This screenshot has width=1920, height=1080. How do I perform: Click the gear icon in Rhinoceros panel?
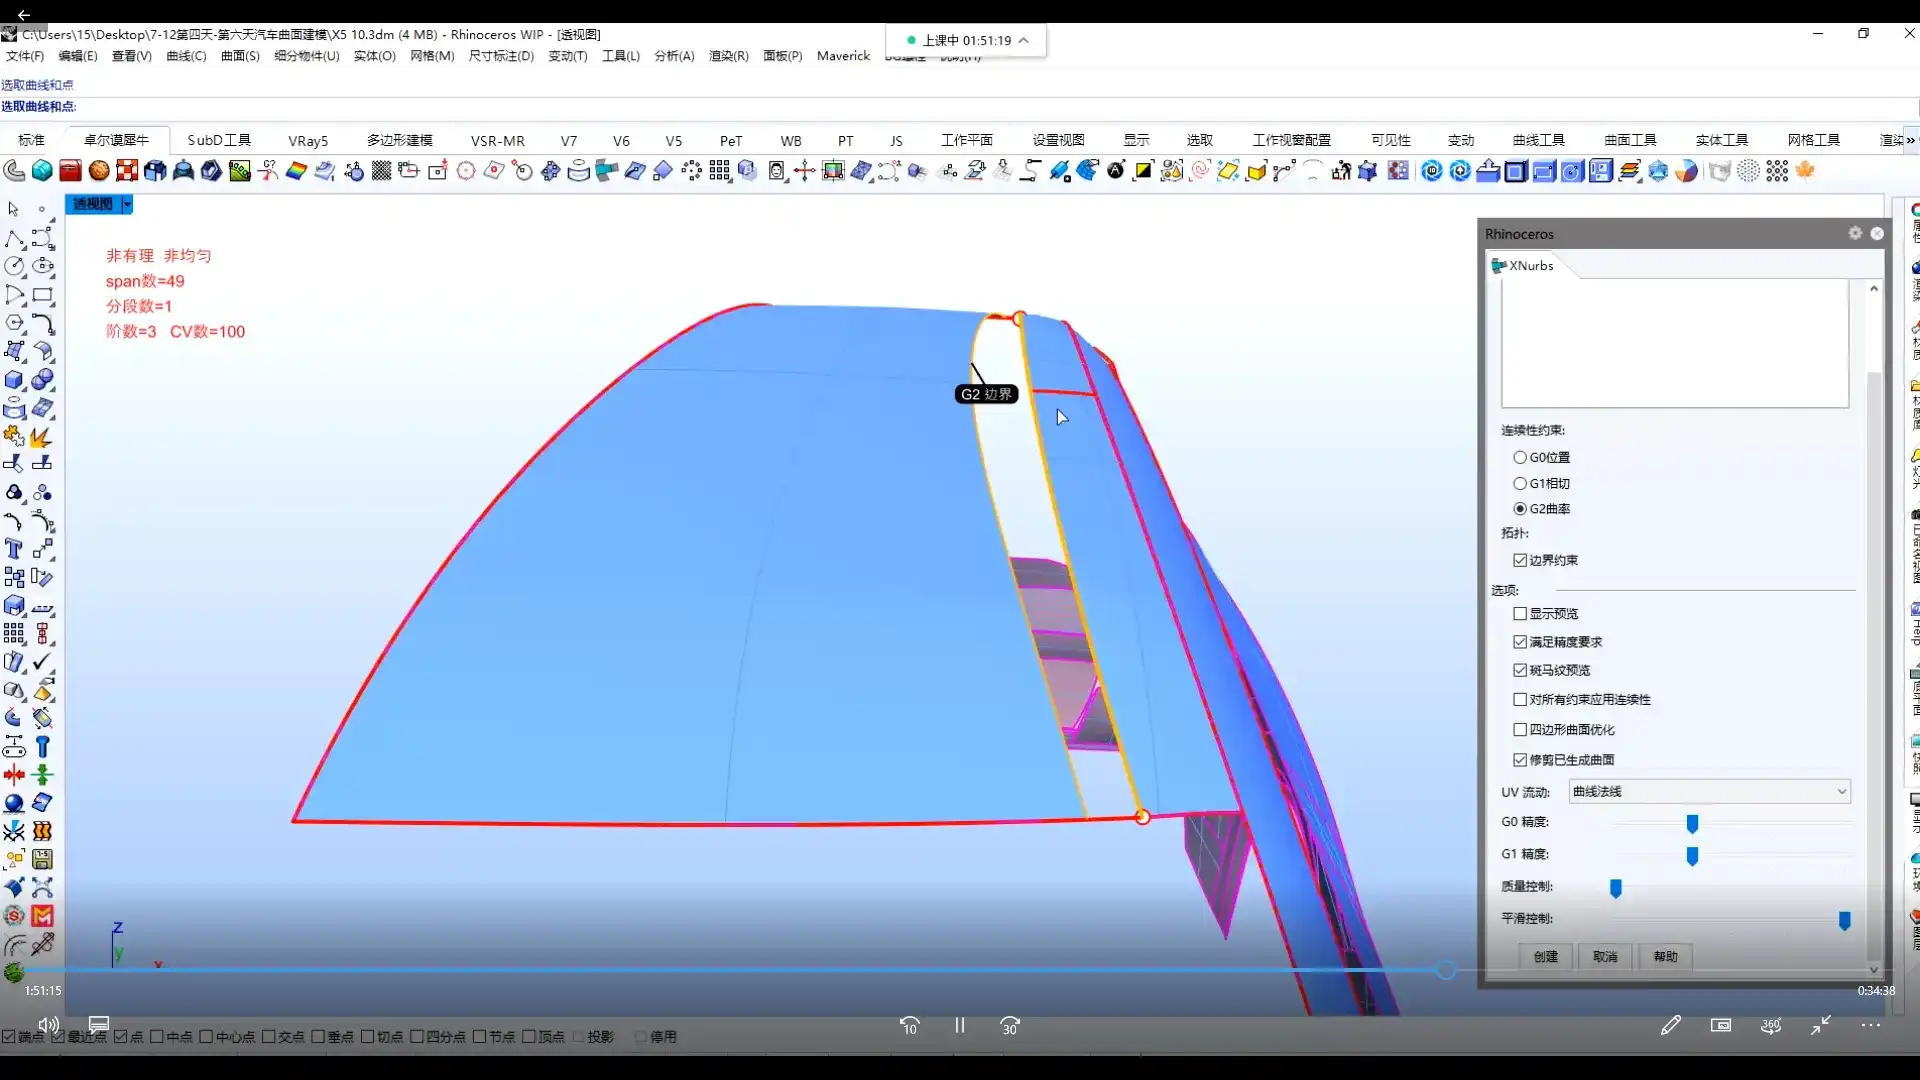pyautogui.click(x=1855, y=233)
